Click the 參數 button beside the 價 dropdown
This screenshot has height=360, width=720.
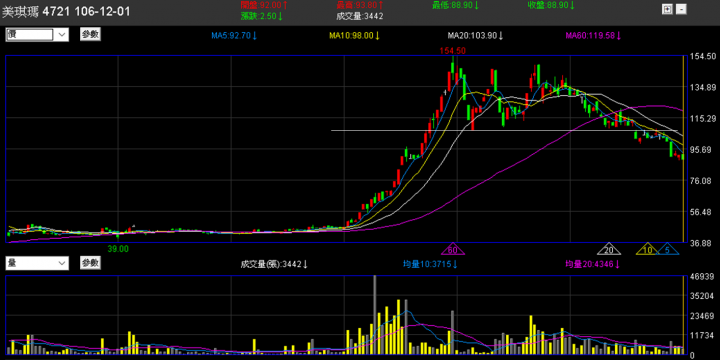click(90, 34)
